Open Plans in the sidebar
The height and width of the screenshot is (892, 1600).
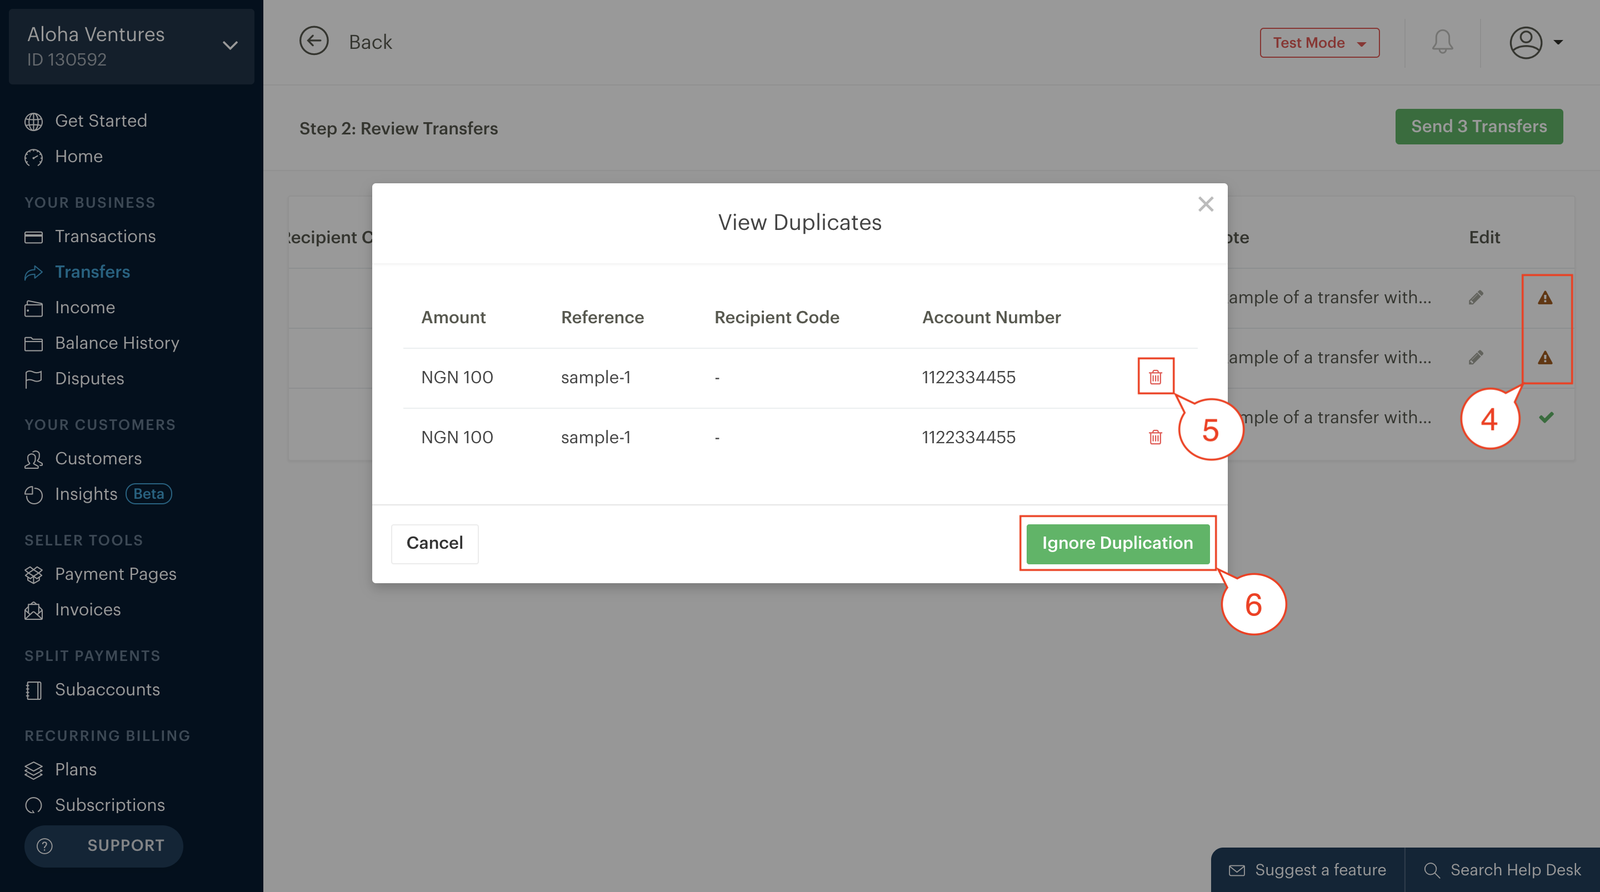61,770
